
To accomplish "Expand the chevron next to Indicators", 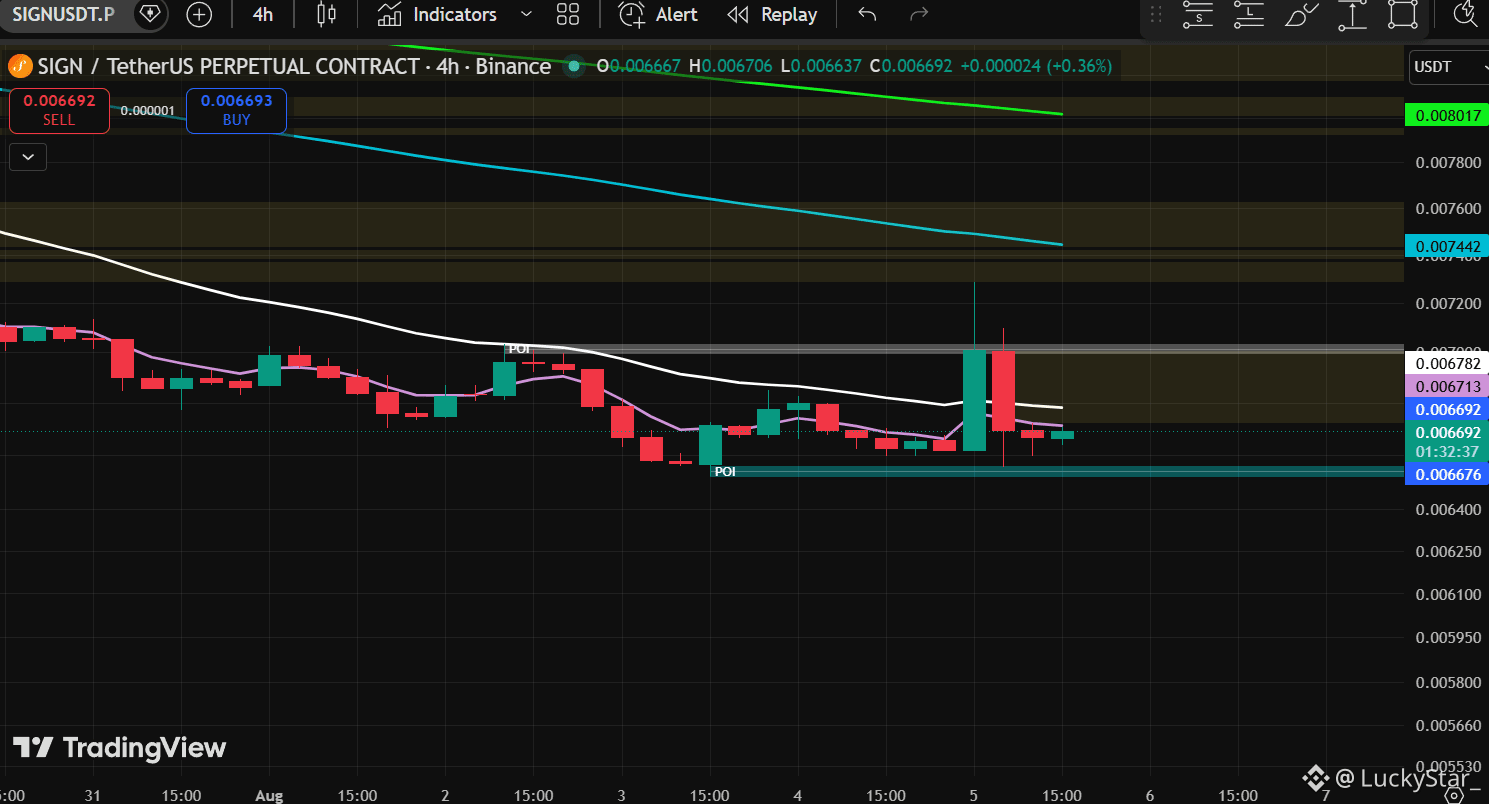I will 526,15.
